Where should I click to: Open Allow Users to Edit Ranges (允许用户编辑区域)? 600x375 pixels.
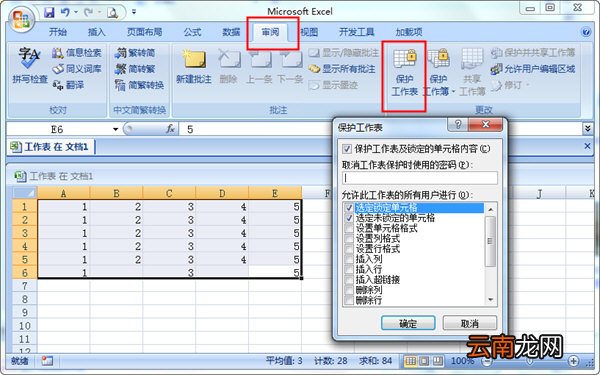click(x=533, y=69)
